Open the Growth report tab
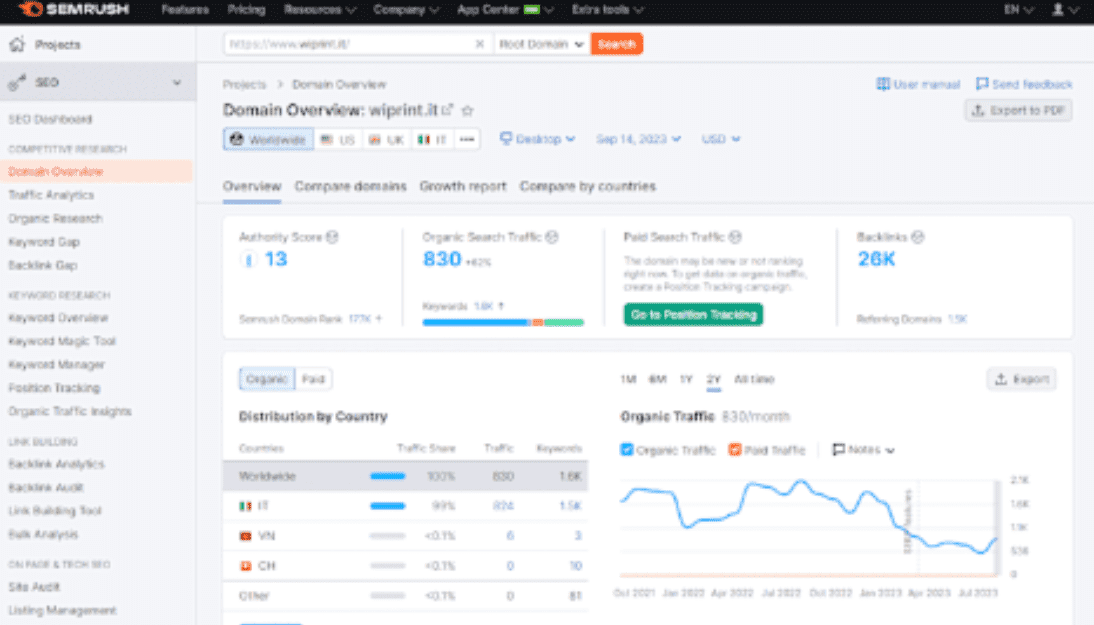 463,186
